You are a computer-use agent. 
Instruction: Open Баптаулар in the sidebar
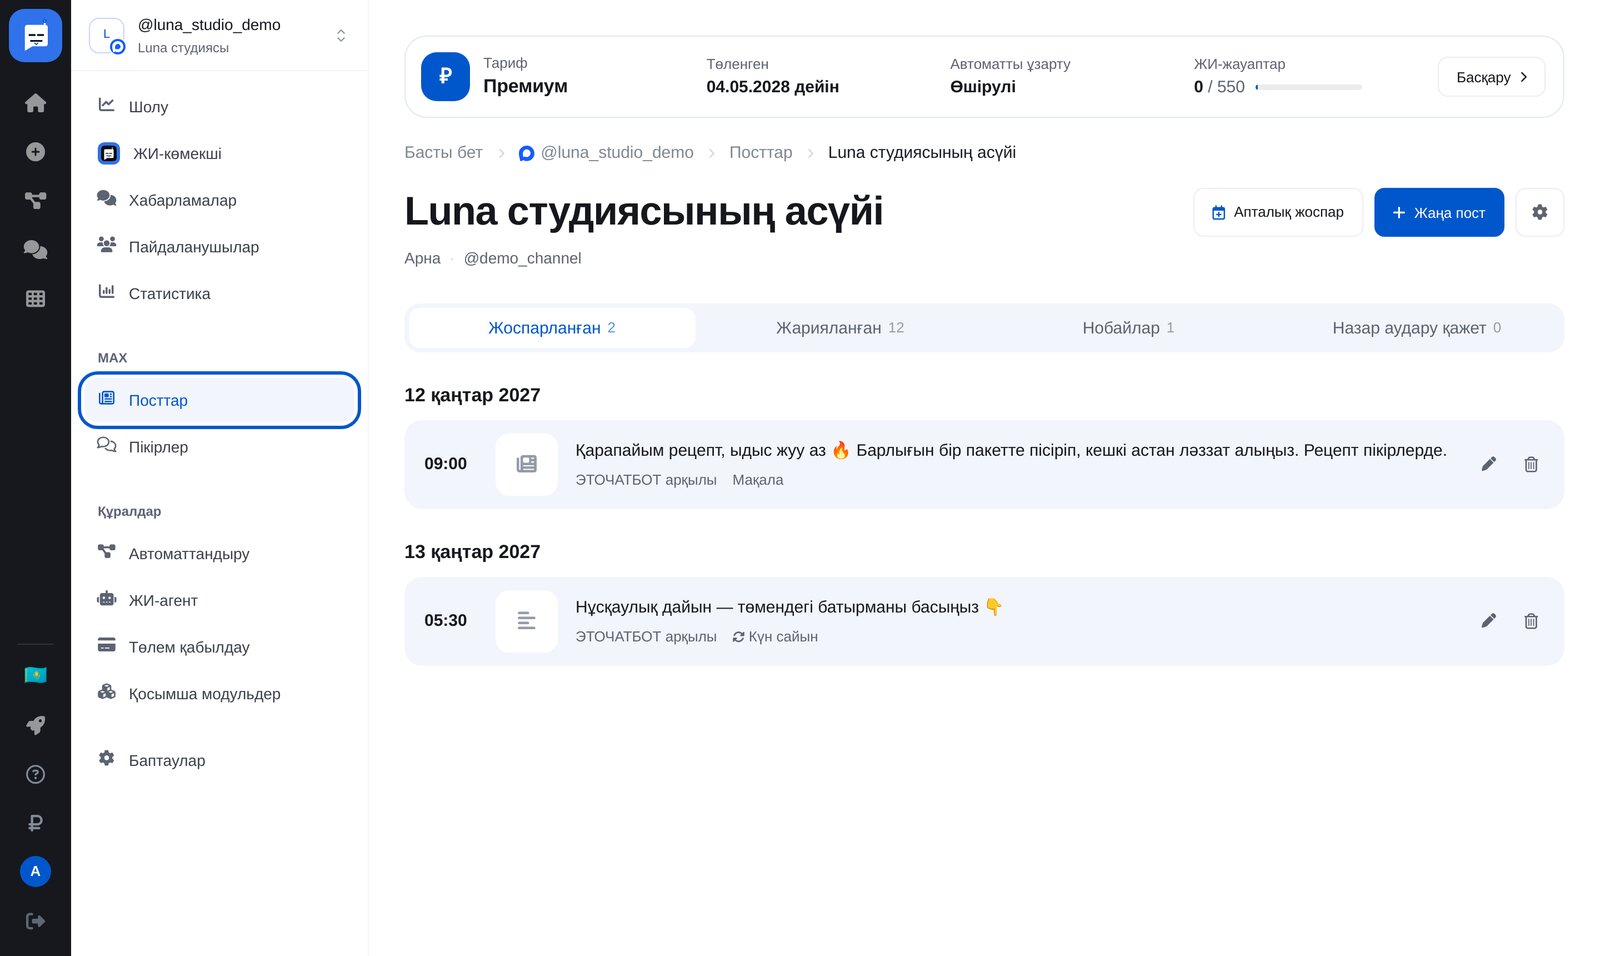(x=220, y=761)
